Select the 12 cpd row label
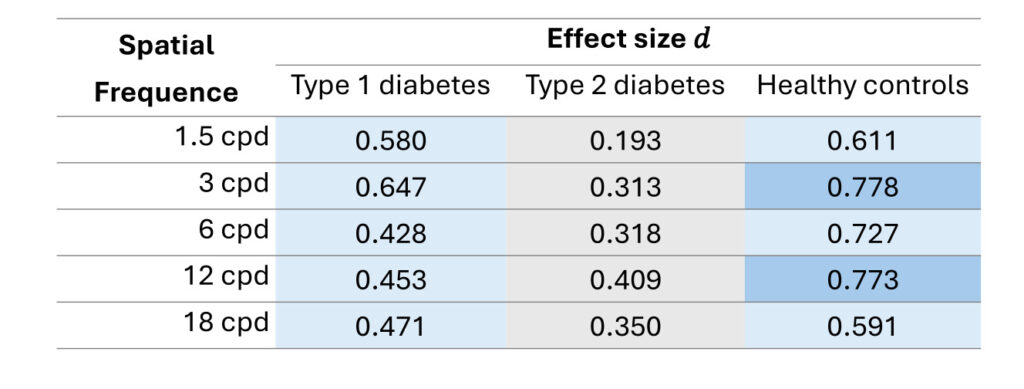Image resolution: width=1024 pixels, height=389 pixels. coord(226,277)
